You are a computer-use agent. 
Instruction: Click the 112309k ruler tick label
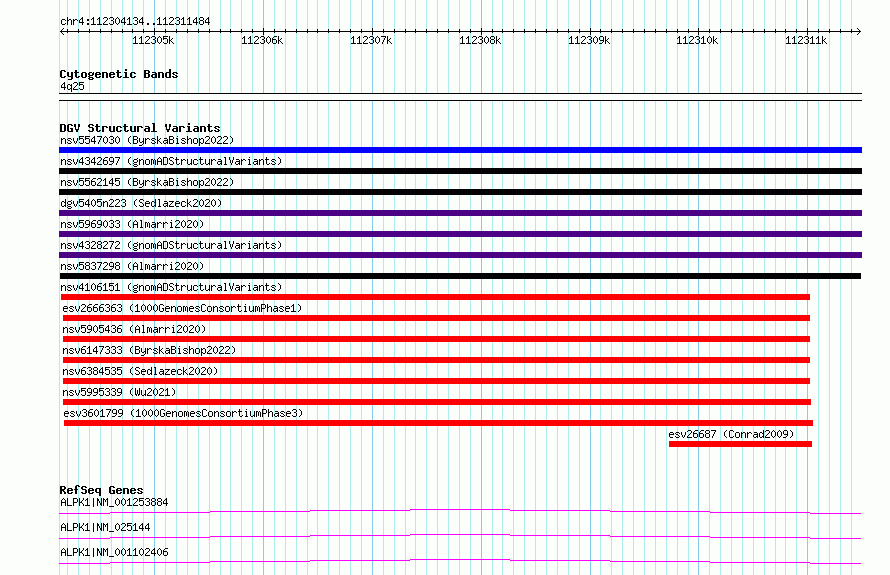(x=589, y=40)
